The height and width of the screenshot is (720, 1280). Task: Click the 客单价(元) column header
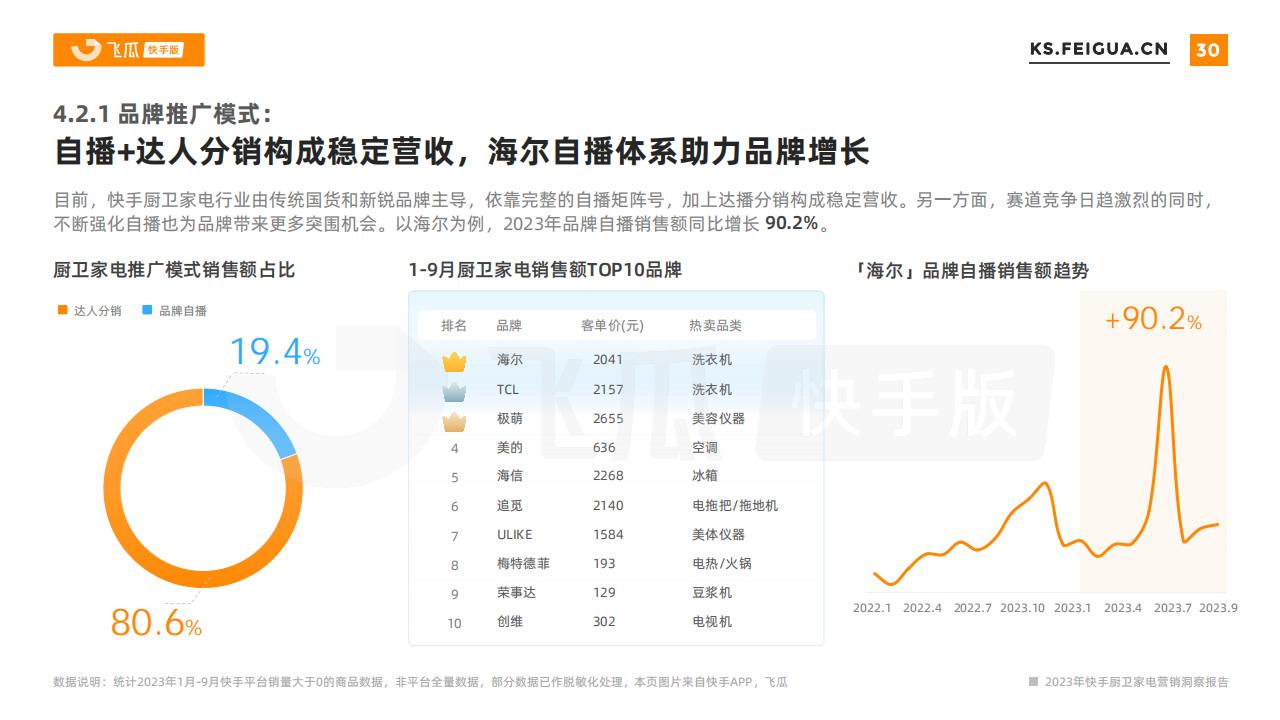pyautogui.click(x=612, y=326)
